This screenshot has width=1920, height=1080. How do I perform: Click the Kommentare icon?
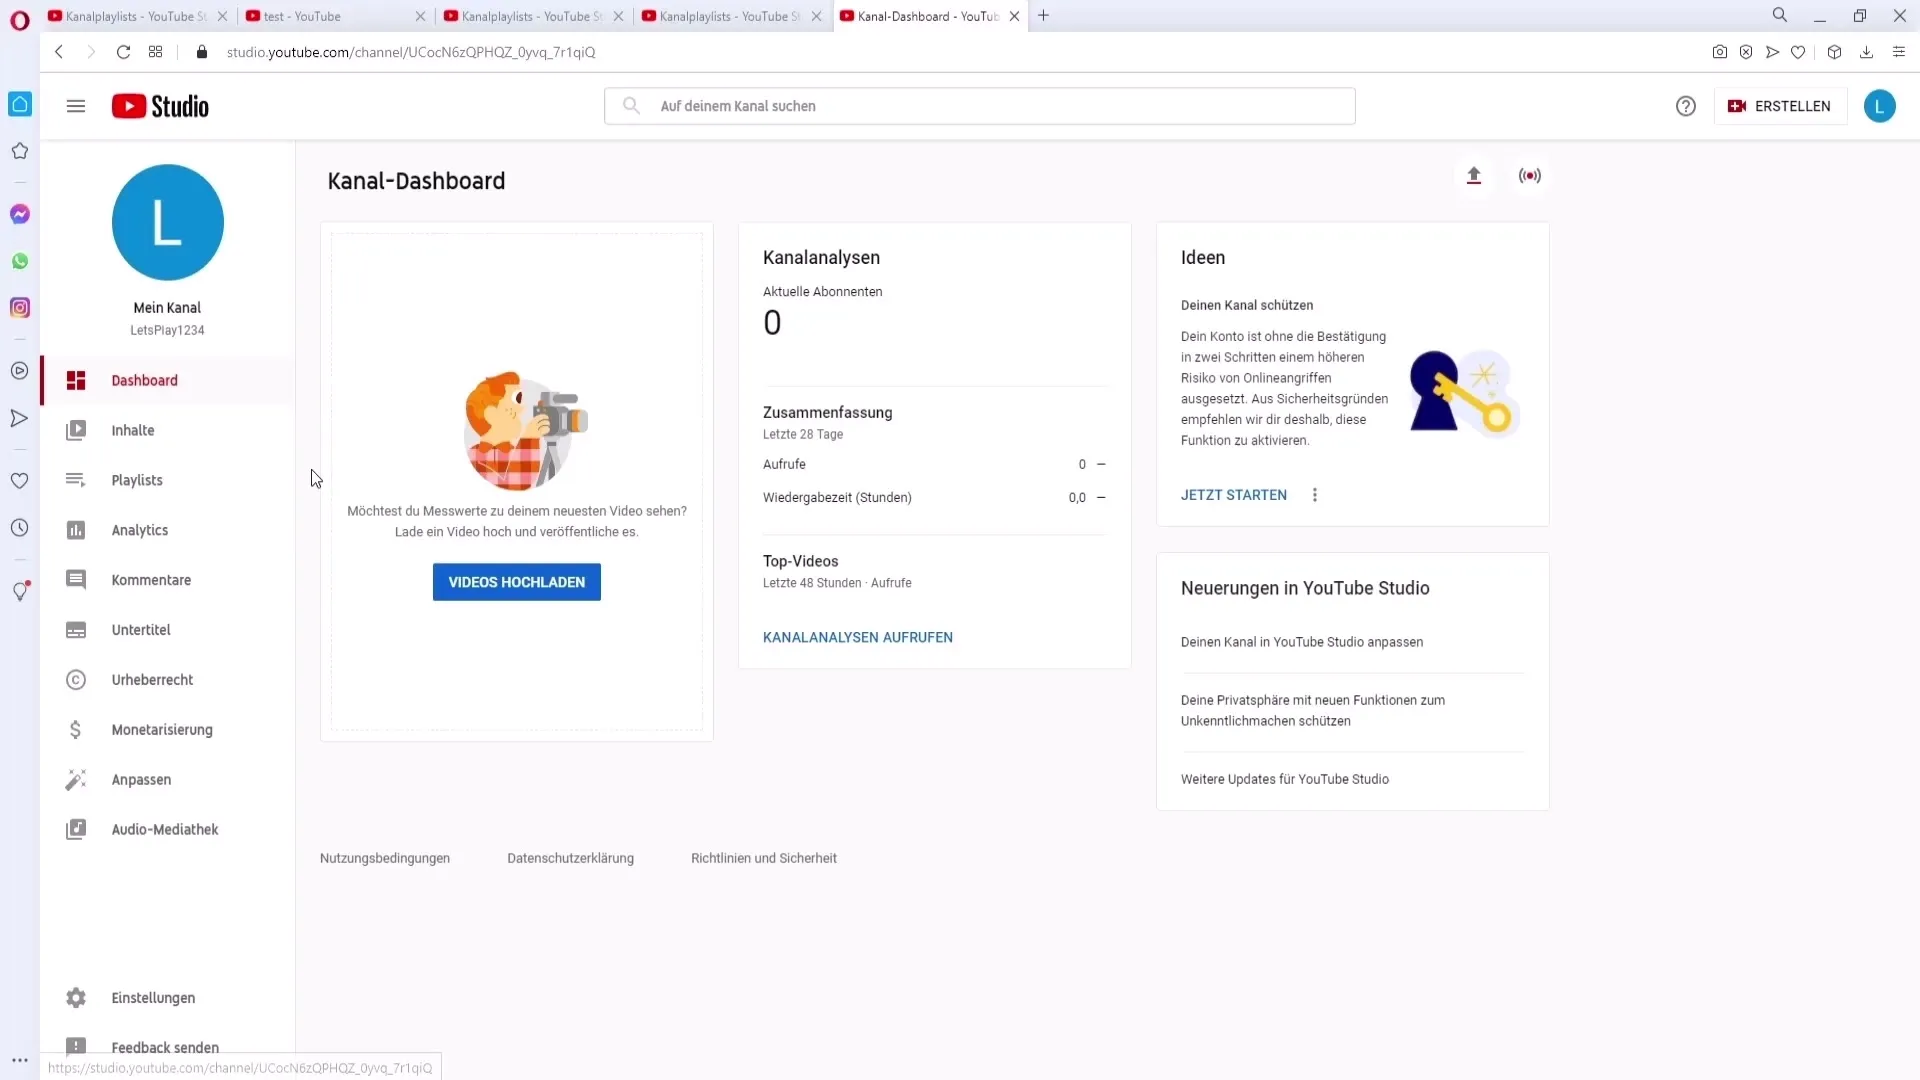(x=75, y=579)
